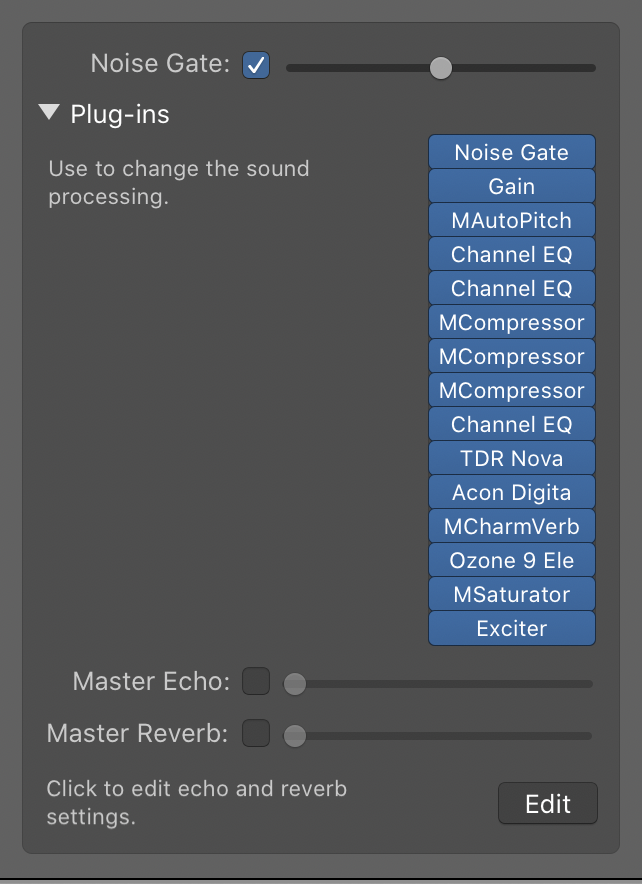This screenshot has width=642, height=884.
Task: Click the Ozone 9 Ele plug-in slot
Action: pos(511,561)
